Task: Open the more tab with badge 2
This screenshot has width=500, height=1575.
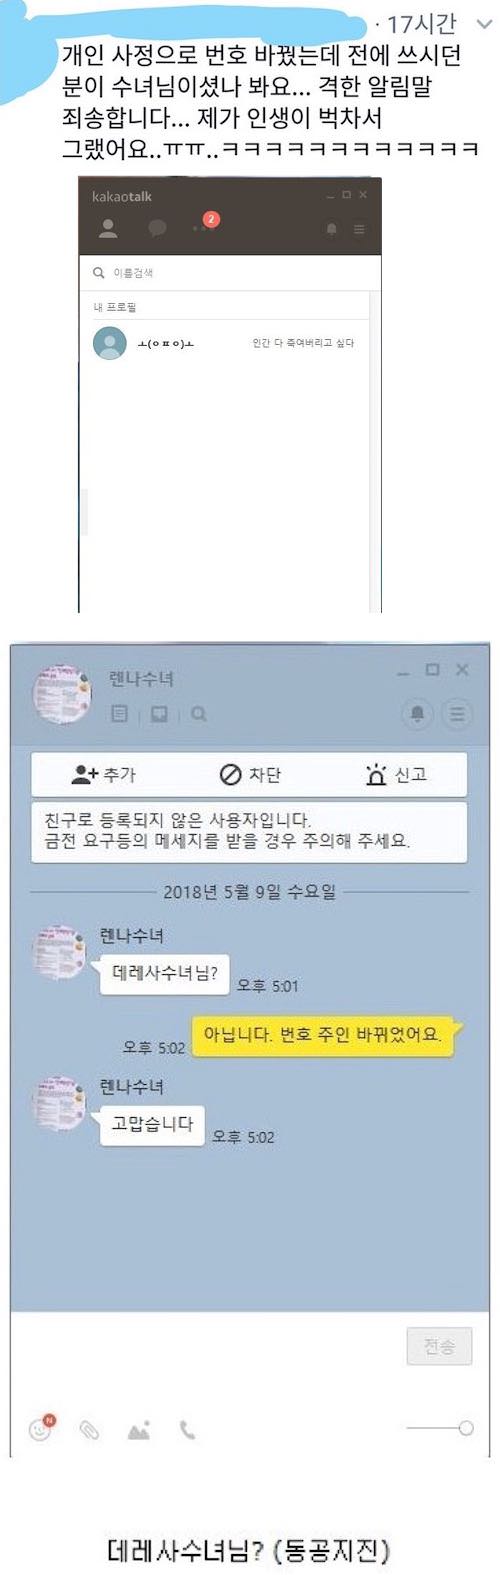Action: (x=203, y=225)
